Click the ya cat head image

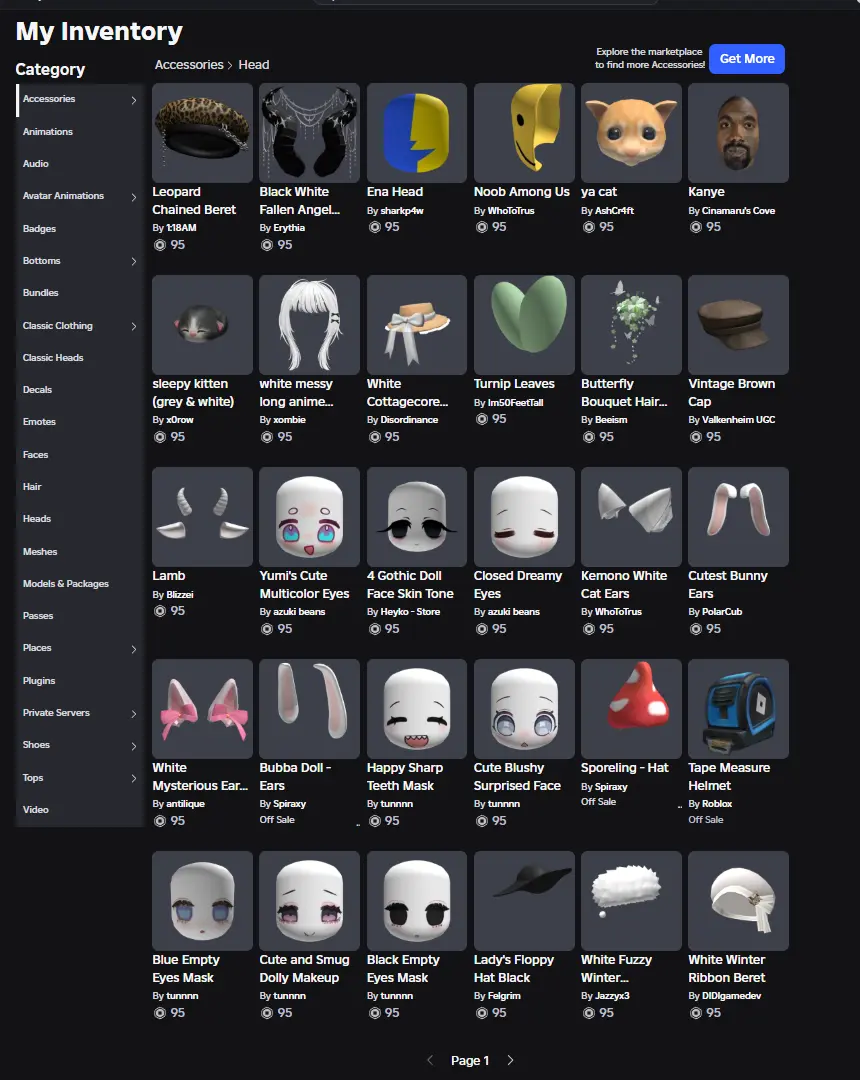point(631,133)
